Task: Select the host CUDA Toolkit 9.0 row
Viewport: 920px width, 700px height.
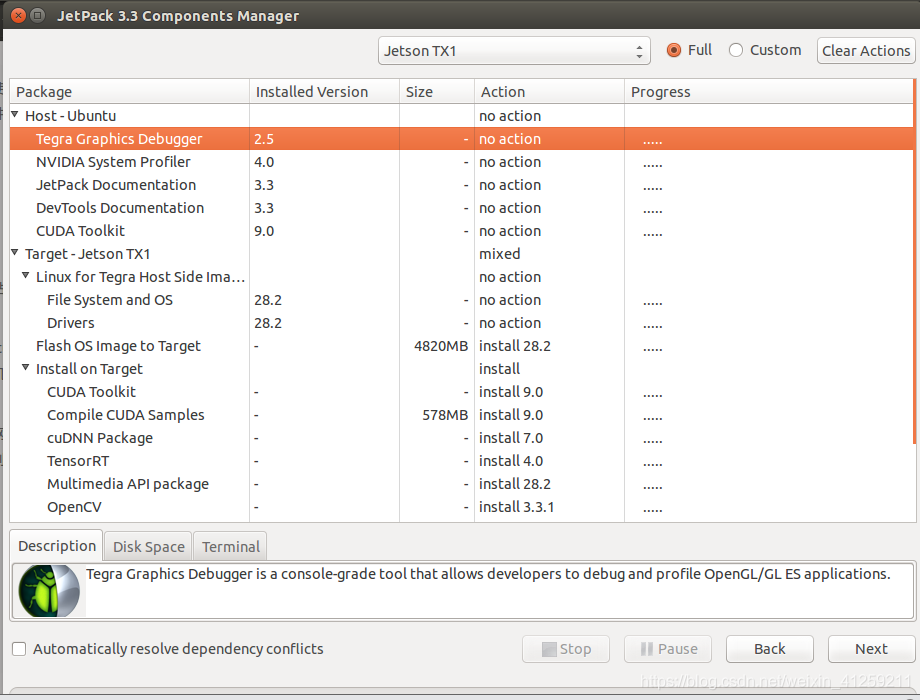Action: point(461,231)
